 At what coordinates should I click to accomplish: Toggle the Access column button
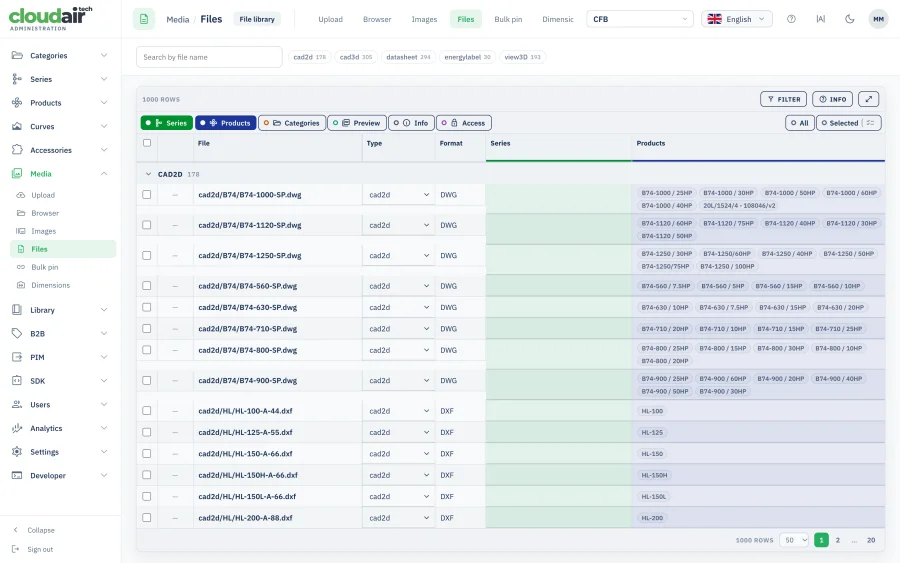coord(464,123)
